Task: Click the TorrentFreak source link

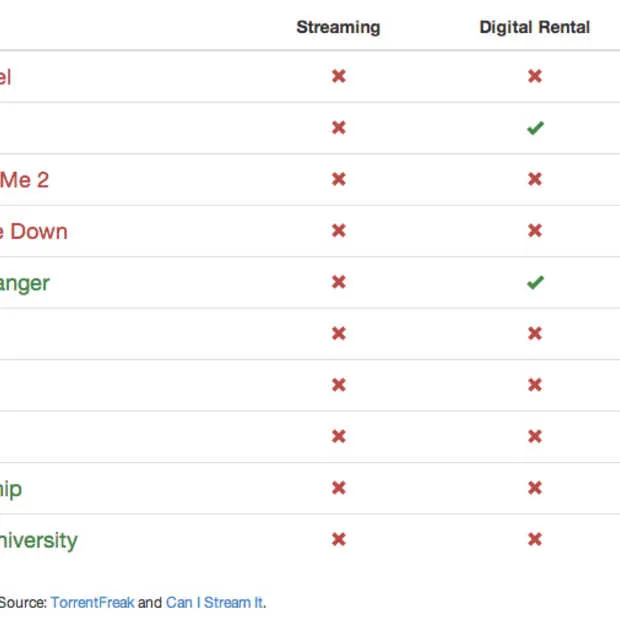Action: (93, 603)
